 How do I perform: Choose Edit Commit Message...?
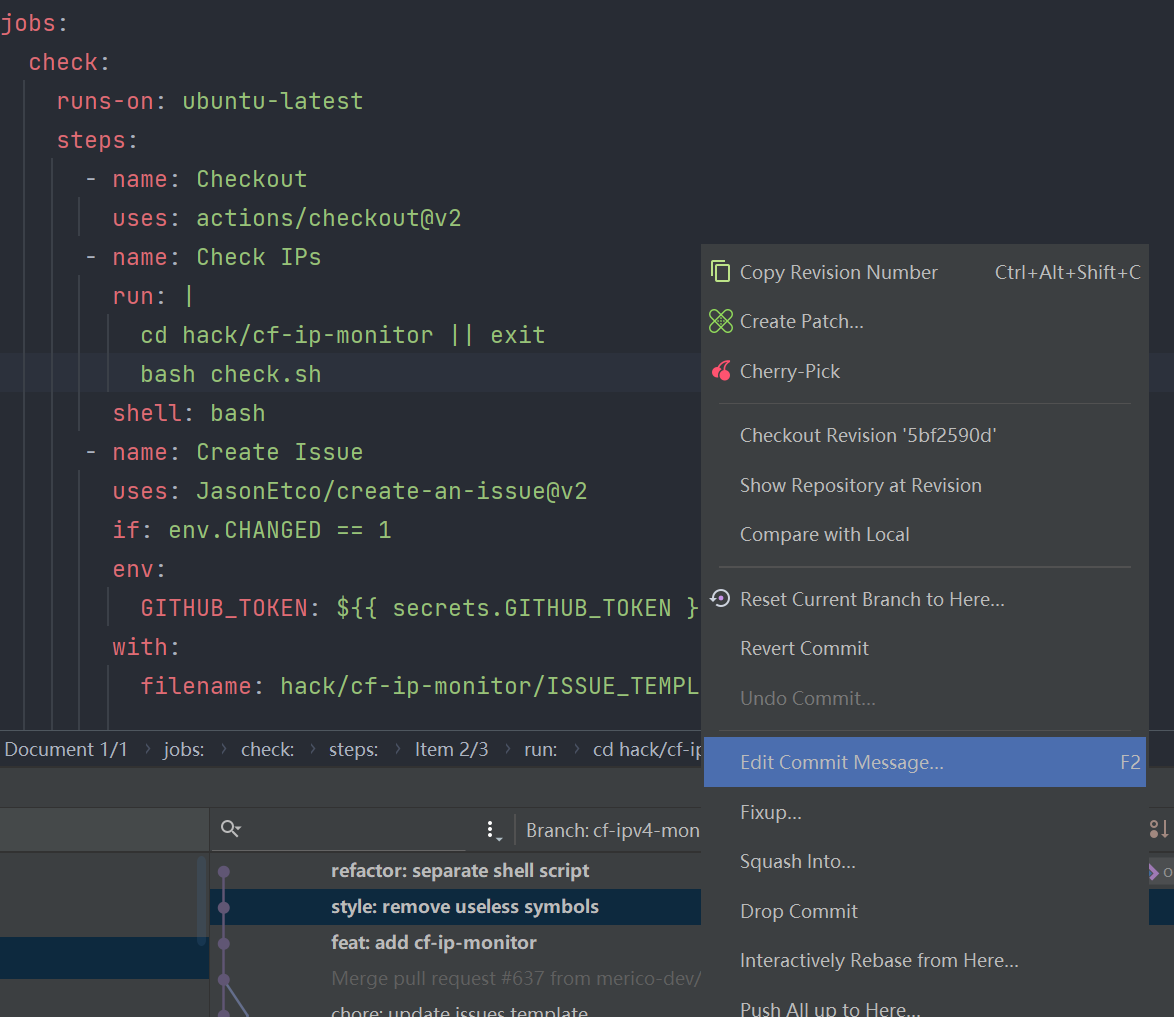925,762
